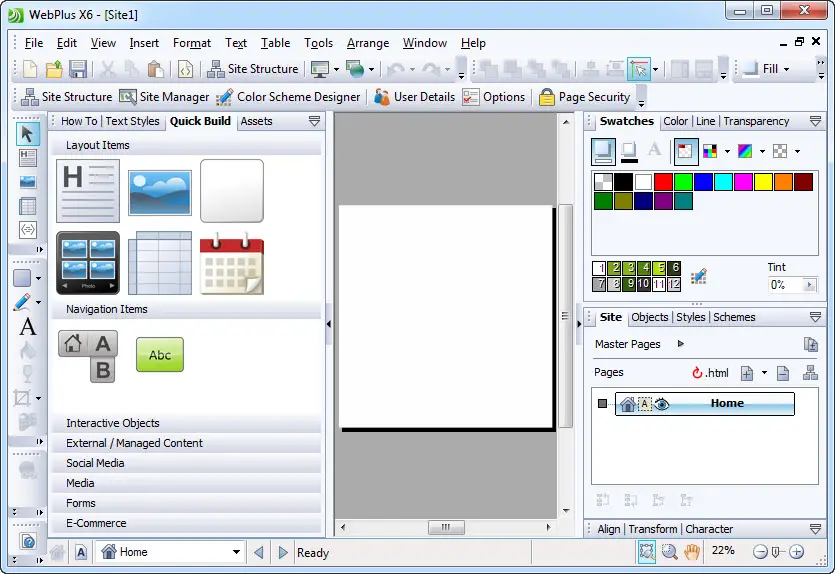835x574 pixels.
Task: Pick the Pencil drawing tool
Action: click(22, 302)
